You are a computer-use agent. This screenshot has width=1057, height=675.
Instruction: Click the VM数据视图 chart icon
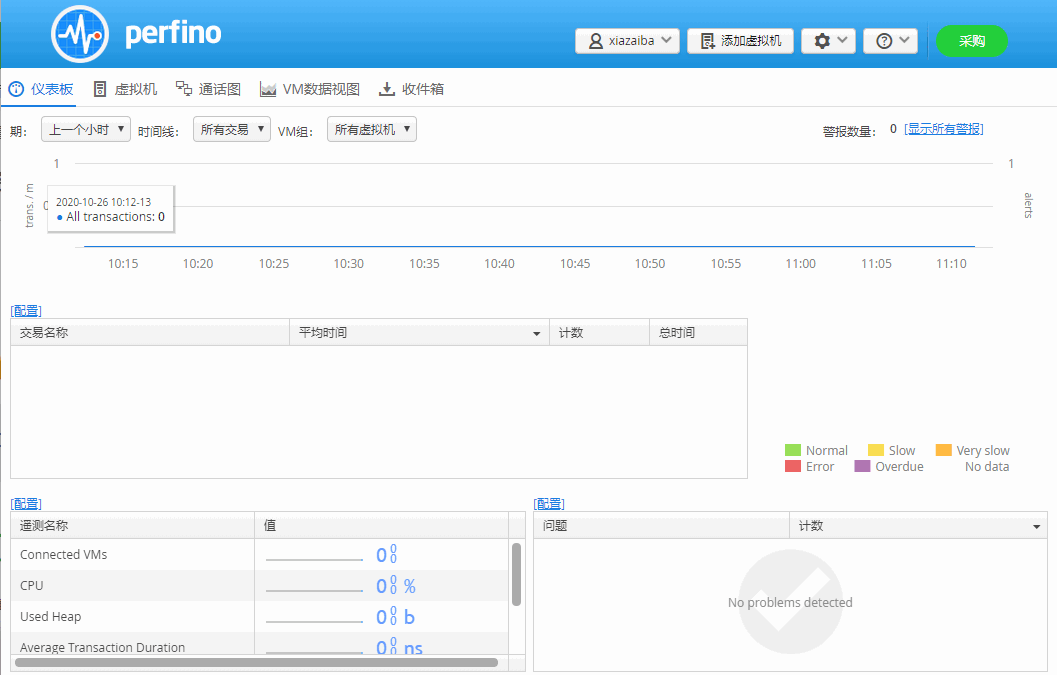268,89
